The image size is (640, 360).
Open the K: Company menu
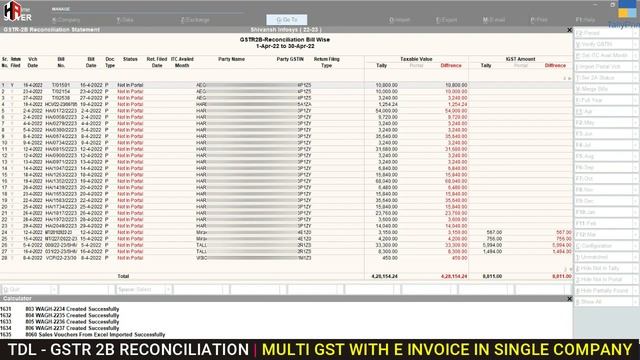tap(66, 20)
